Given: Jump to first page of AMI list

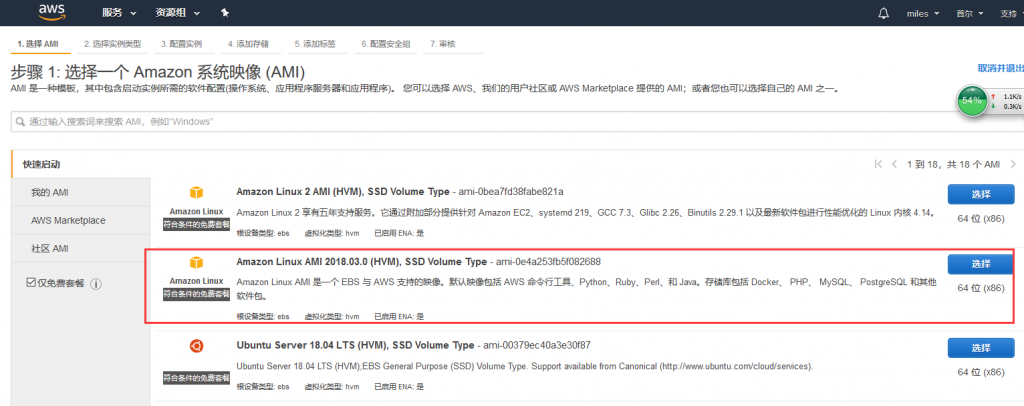Looking at the screenshot, I should 878,164.
